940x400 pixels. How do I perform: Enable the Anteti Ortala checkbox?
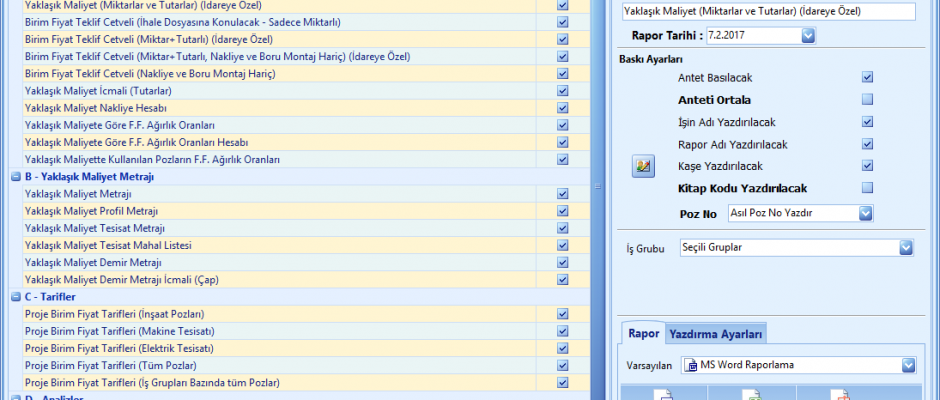pos(867,100)
